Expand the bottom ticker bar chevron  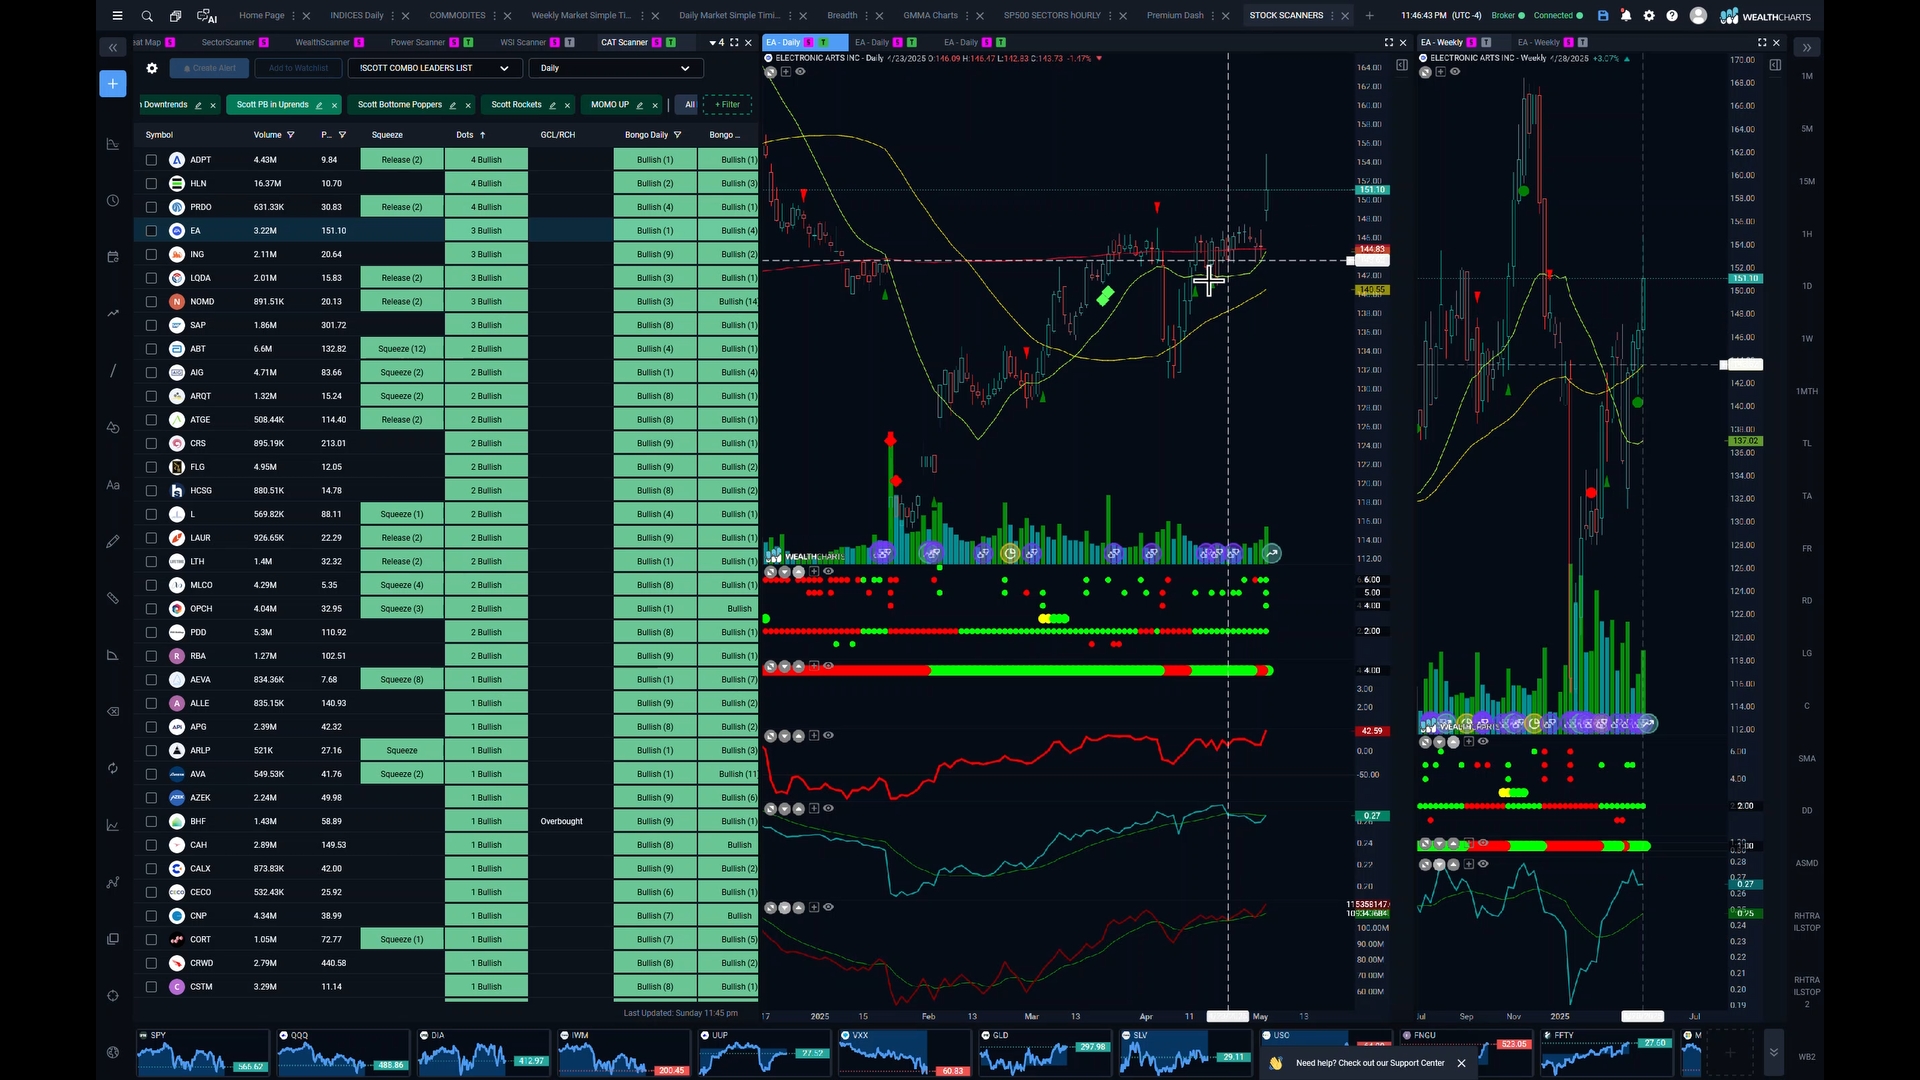[1773, 1052]
